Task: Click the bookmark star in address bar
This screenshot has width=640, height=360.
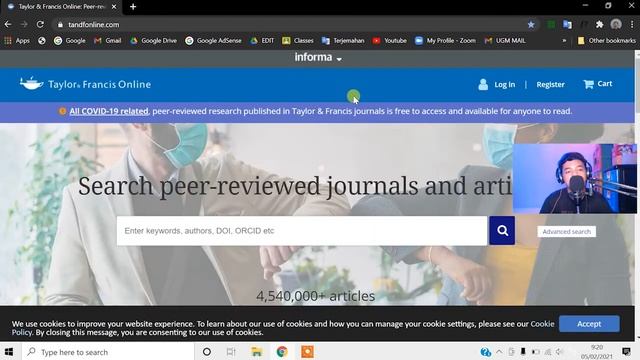Action: coord(531,24)
